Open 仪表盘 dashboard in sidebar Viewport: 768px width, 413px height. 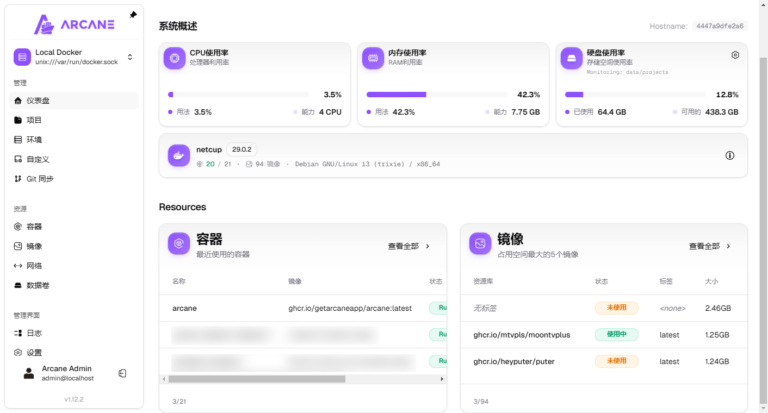[x=74, y=100]
